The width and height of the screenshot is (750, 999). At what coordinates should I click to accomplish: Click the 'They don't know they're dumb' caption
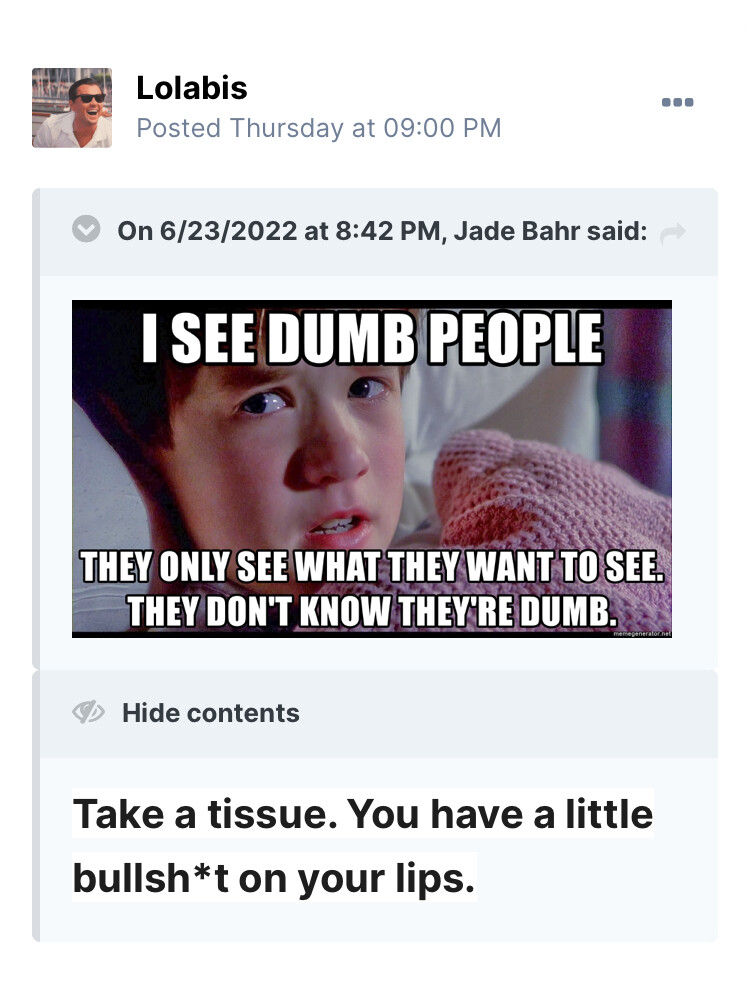372,611
